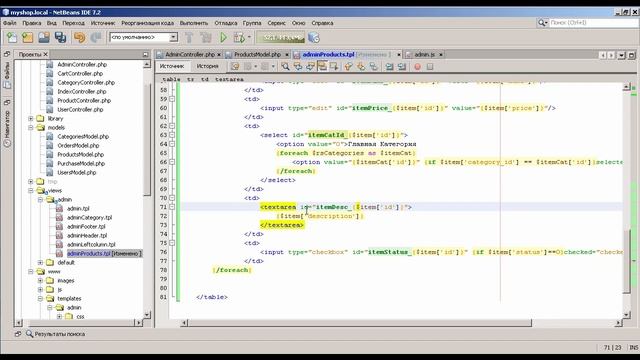Click the Last Edit icon in editor toolbar

[235, 66]
